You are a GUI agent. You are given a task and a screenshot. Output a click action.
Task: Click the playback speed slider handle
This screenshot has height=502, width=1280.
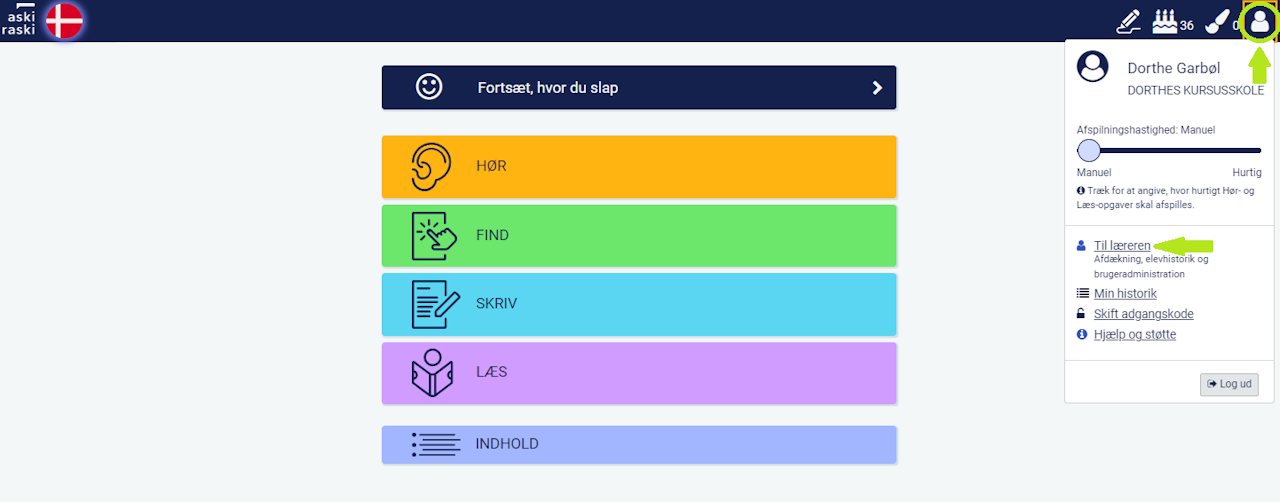1089,151
